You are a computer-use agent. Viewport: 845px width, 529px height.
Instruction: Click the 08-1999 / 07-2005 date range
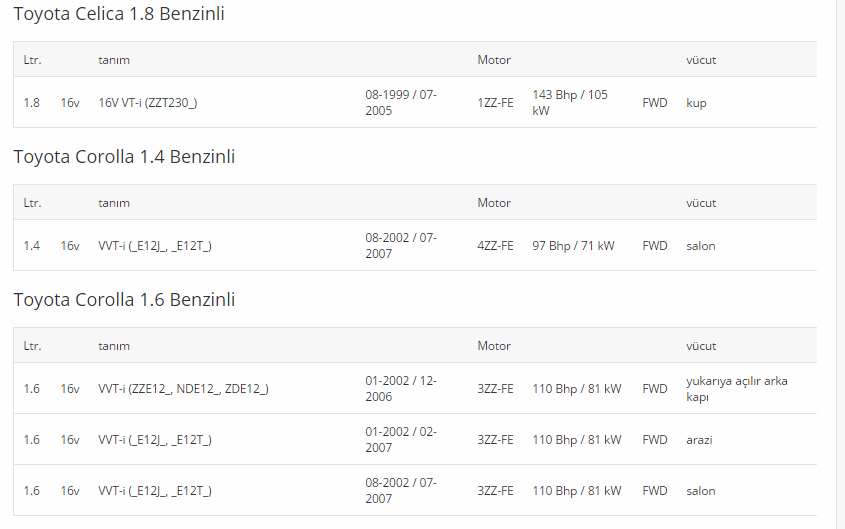(x=400, y=102)
